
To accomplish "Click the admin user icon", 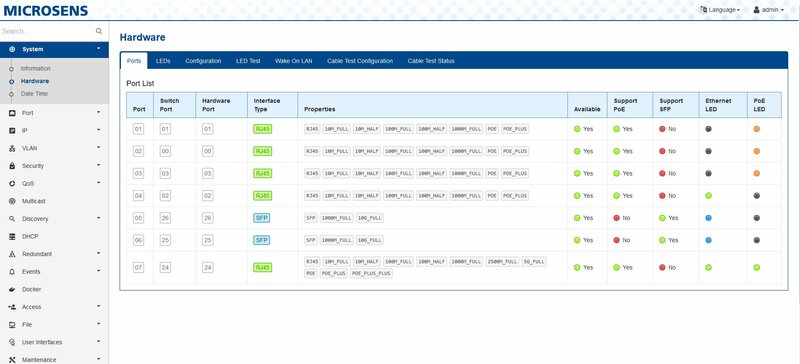I will point(756,10).
